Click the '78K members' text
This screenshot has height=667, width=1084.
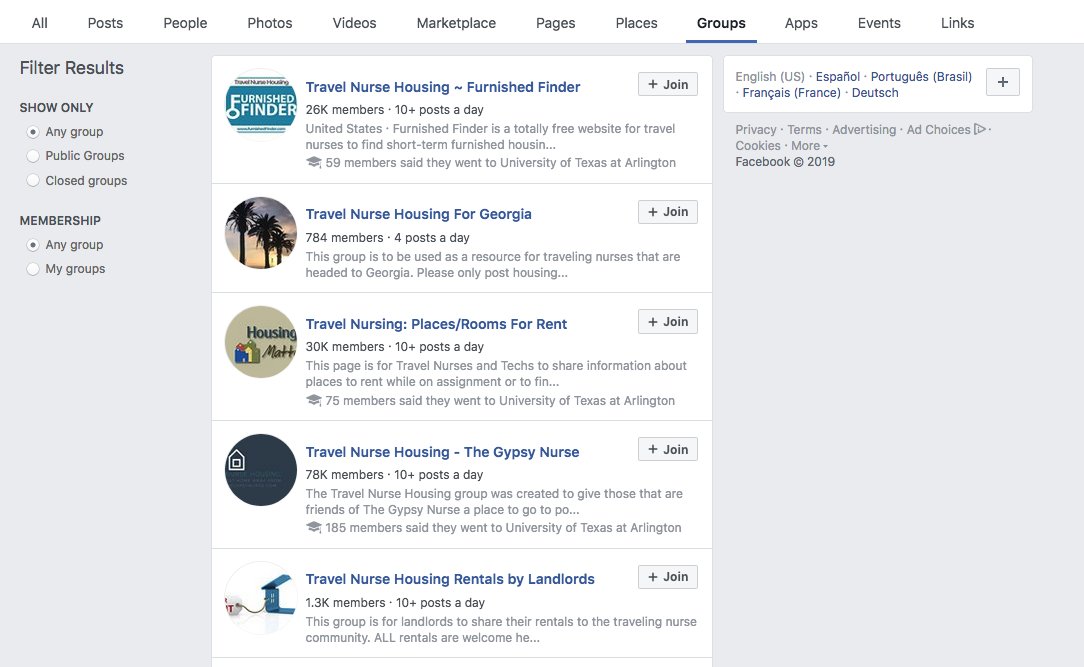[344, 475]
